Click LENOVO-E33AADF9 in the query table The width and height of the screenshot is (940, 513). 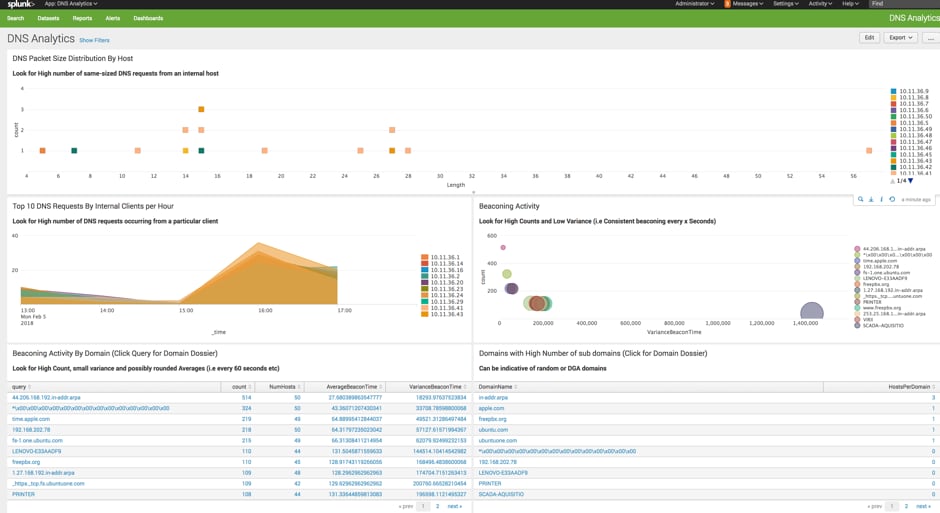(x=37, y=451)
